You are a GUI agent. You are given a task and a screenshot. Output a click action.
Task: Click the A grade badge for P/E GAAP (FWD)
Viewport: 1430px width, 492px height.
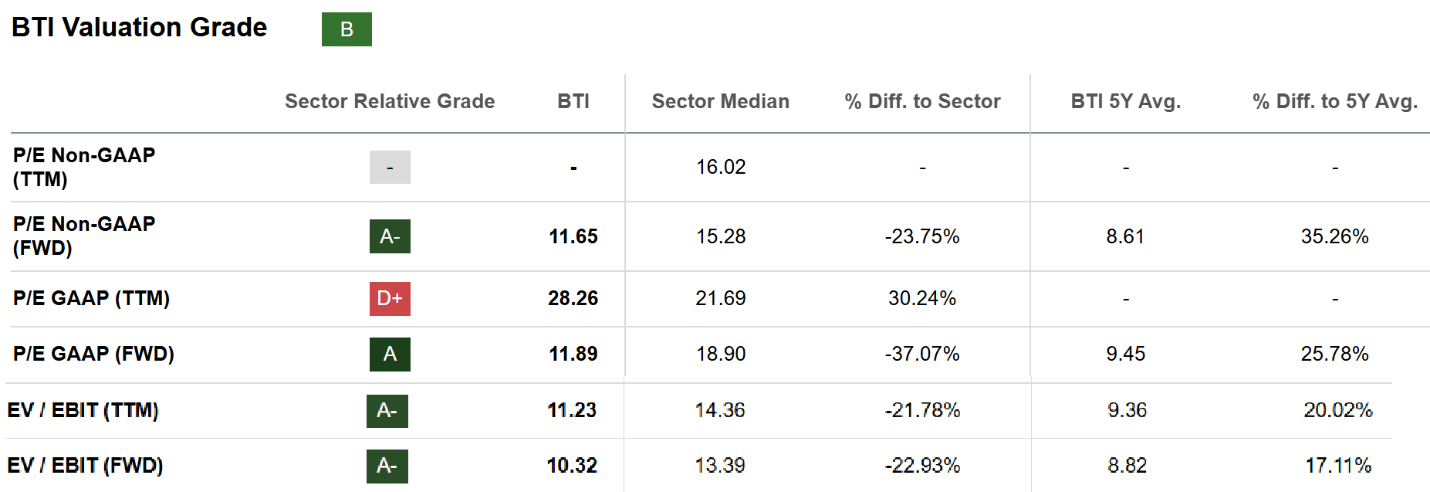390,354
